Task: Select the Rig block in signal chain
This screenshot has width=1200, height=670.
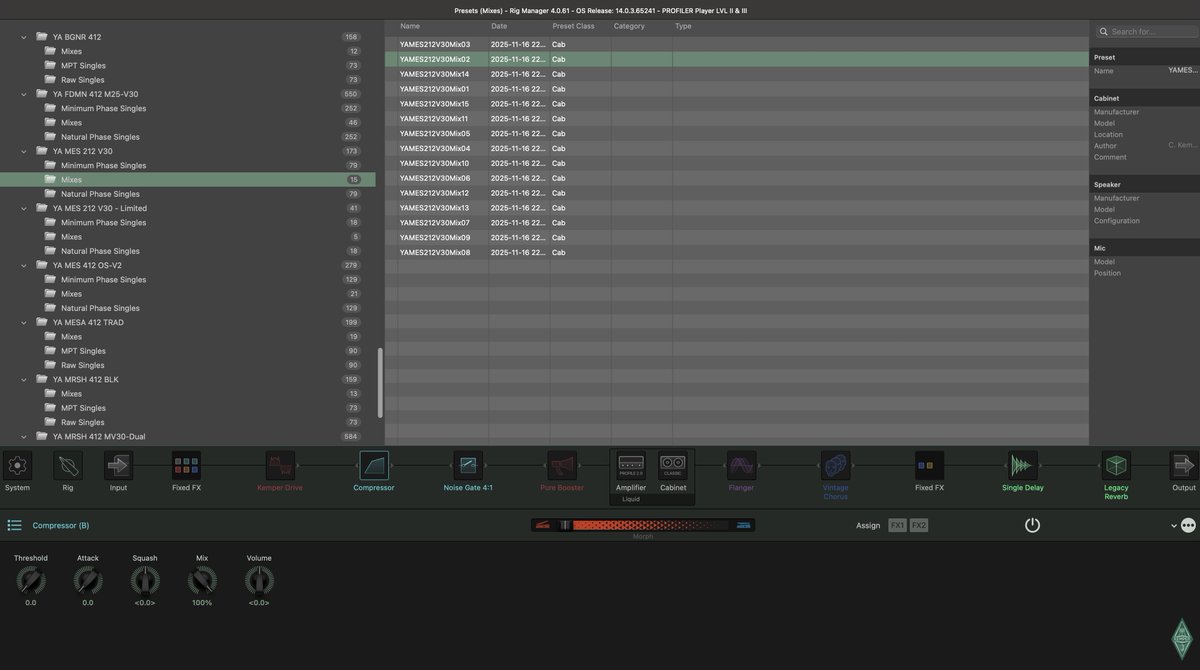Action: pos(68,465)
